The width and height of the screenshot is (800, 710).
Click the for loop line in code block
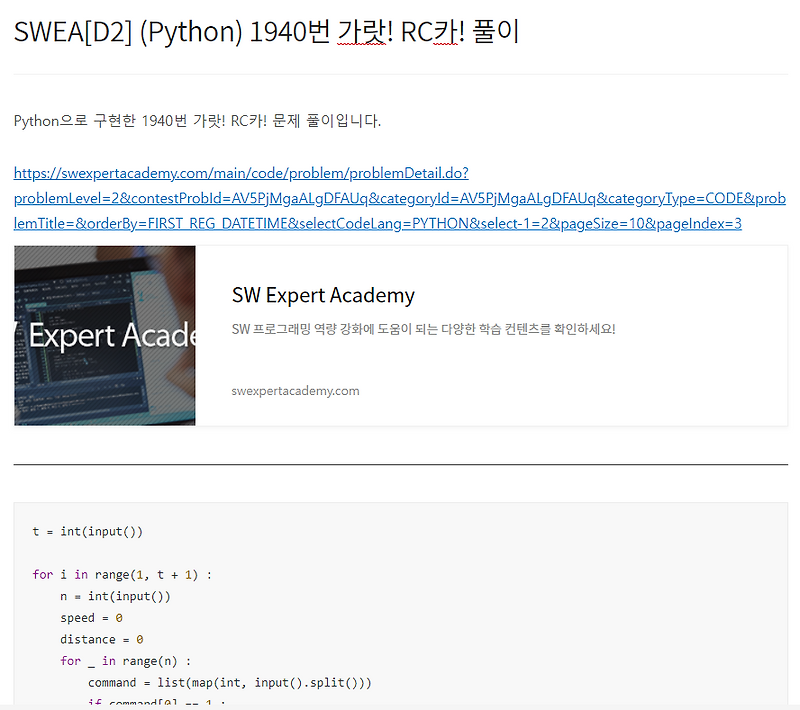pyautogui.click(x=120, y=574)
